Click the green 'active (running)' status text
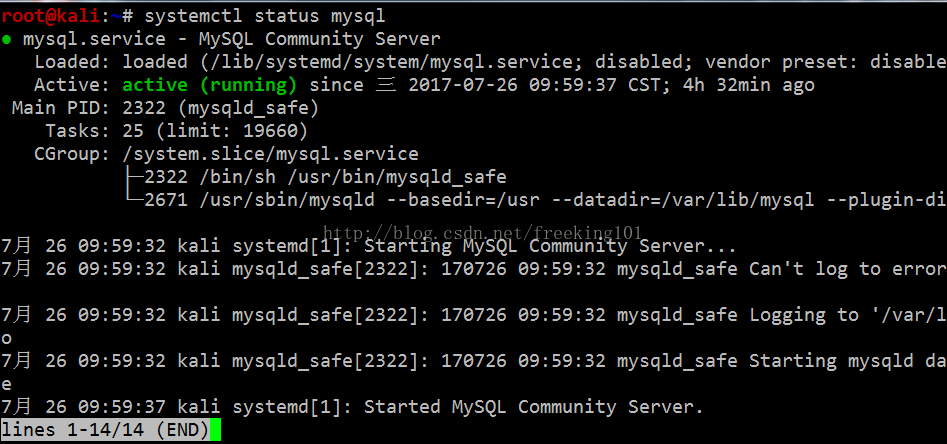947x444 pixels. point(210,85)
